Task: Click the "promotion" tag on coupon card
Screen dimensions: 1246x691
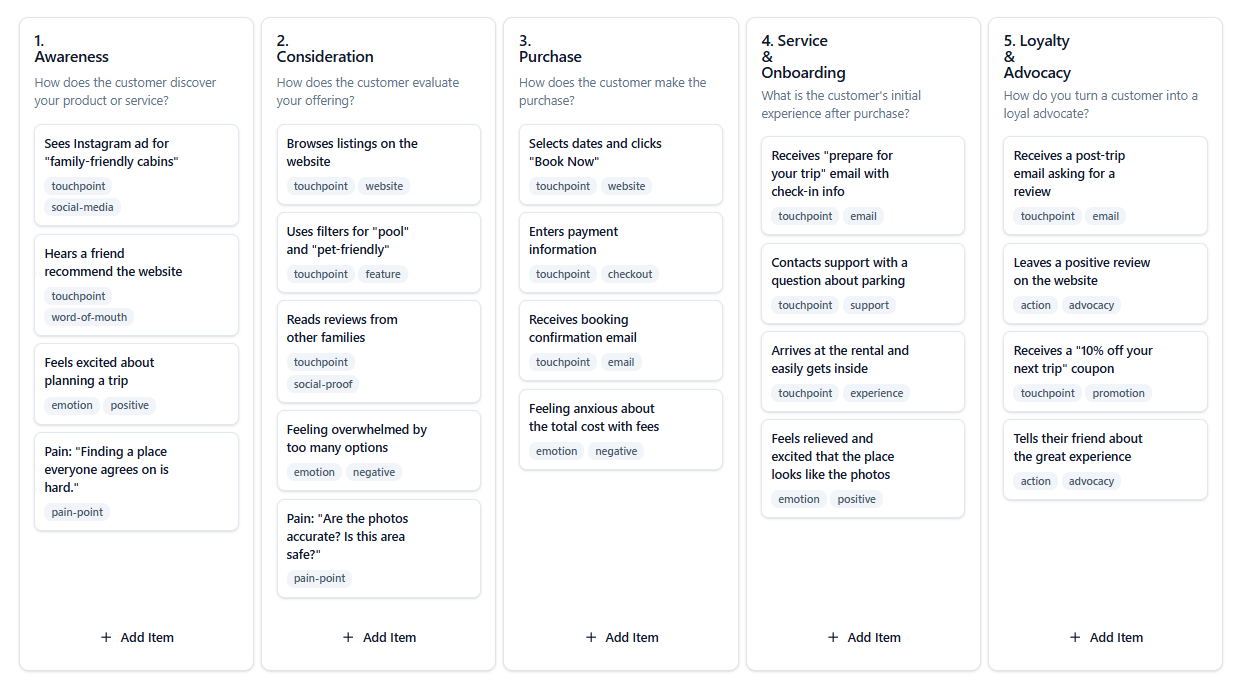Action: coord(1118,393)
